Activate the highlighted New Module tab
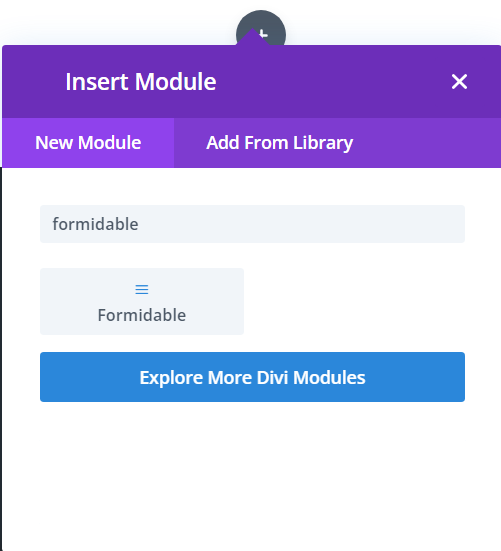Image resolution: width=501 pixels, height=551 pixels. click(x=88, y=143)
